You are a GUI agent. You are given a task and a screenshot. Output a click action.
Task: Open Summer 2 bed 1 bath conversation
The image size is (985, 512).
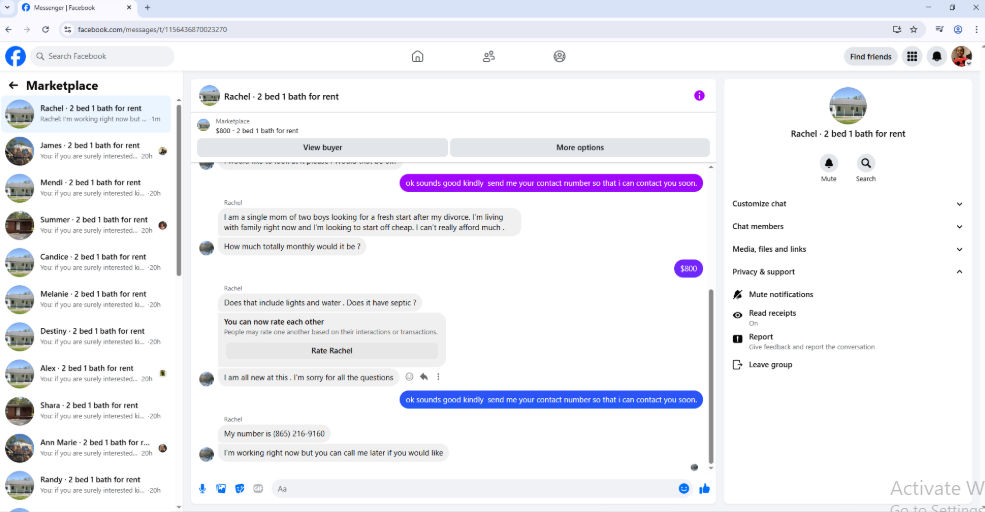87,225
